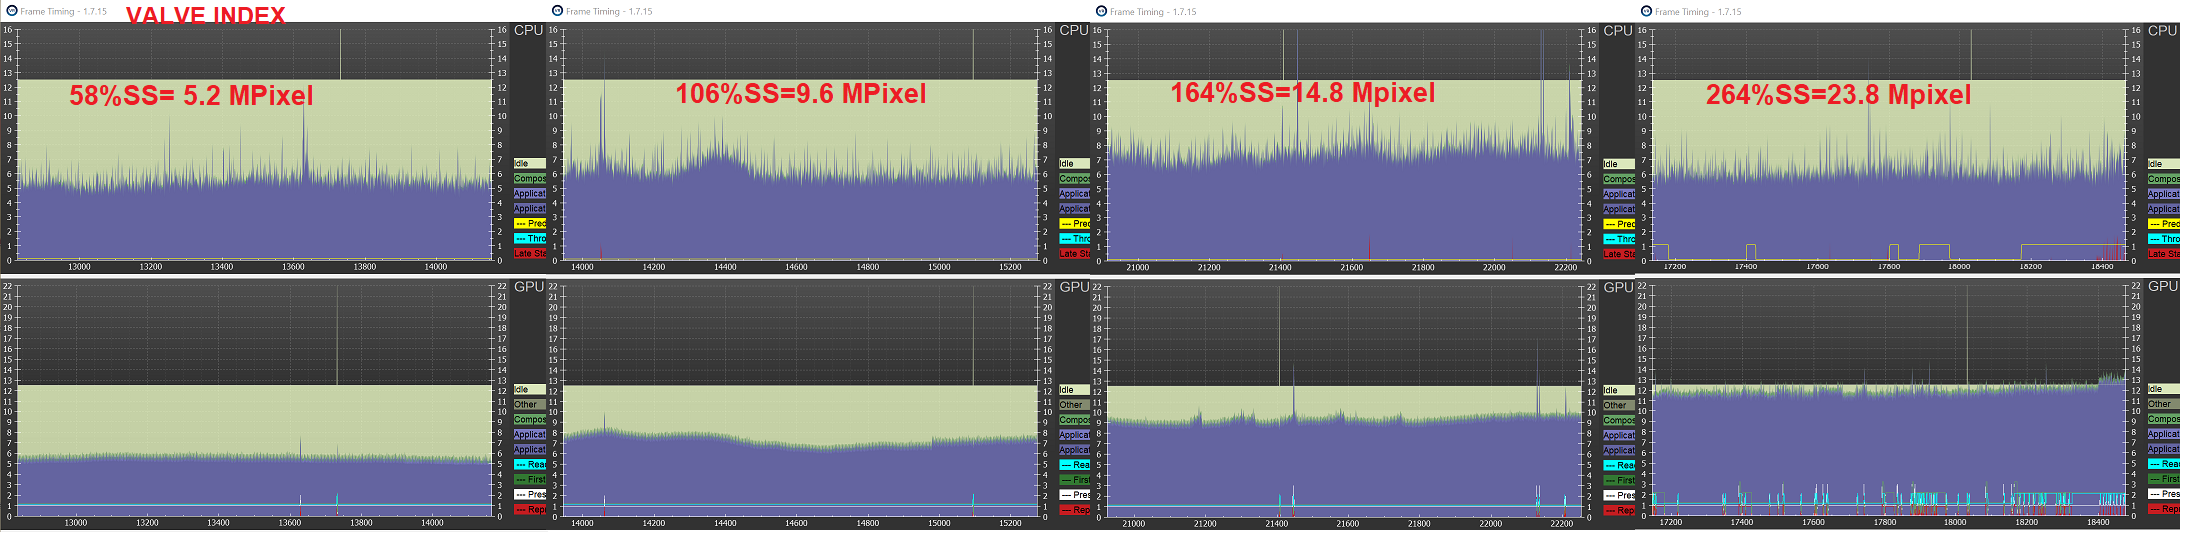Click SteamVR icon in 106%SS Frame Timing title bar

click(557, 11)
